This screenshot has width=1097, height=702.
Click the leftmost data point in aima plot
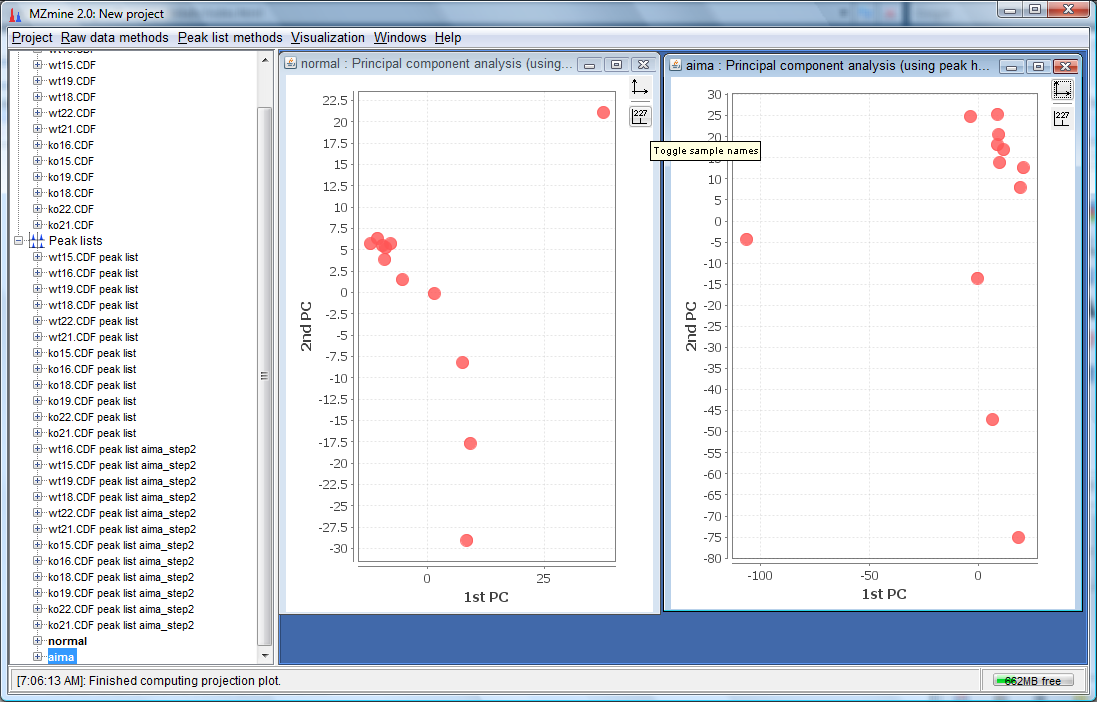pyautogui.click(x=746, y=239)
